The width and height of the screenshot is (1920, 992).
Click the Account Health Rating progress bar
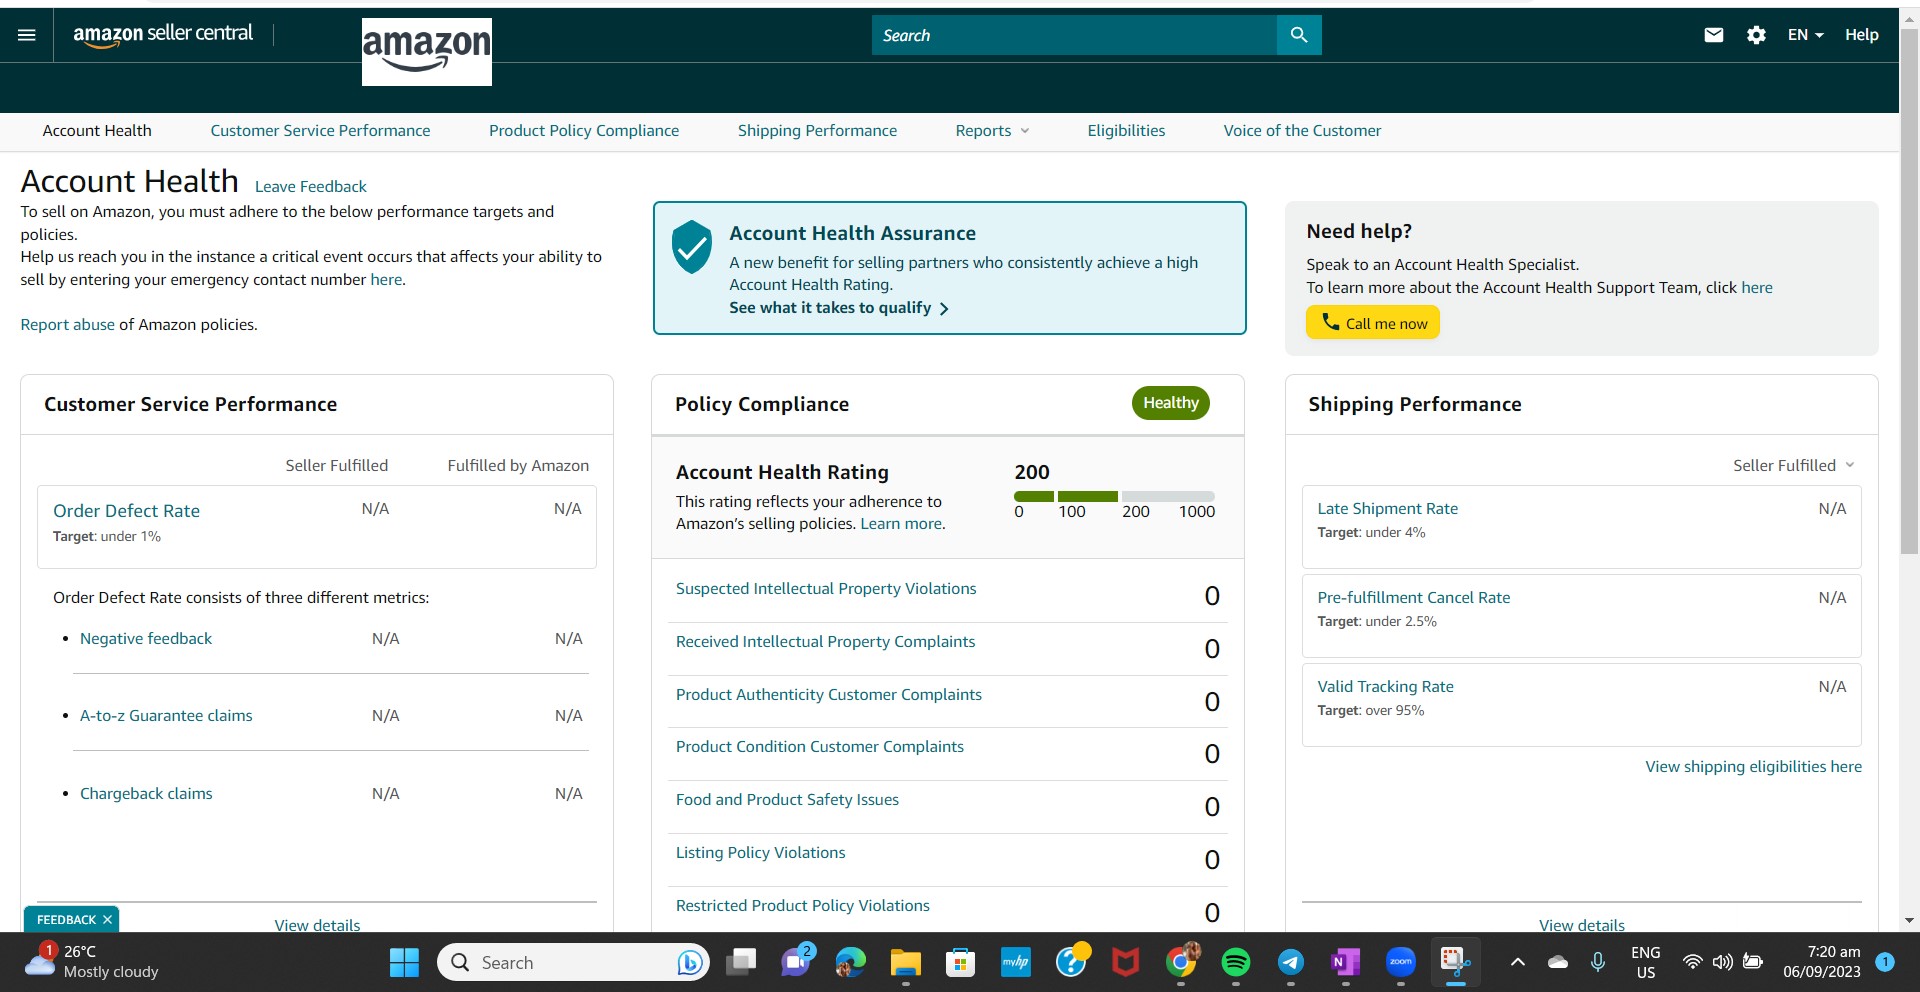pyautogui.click(x=1114, y=496)
